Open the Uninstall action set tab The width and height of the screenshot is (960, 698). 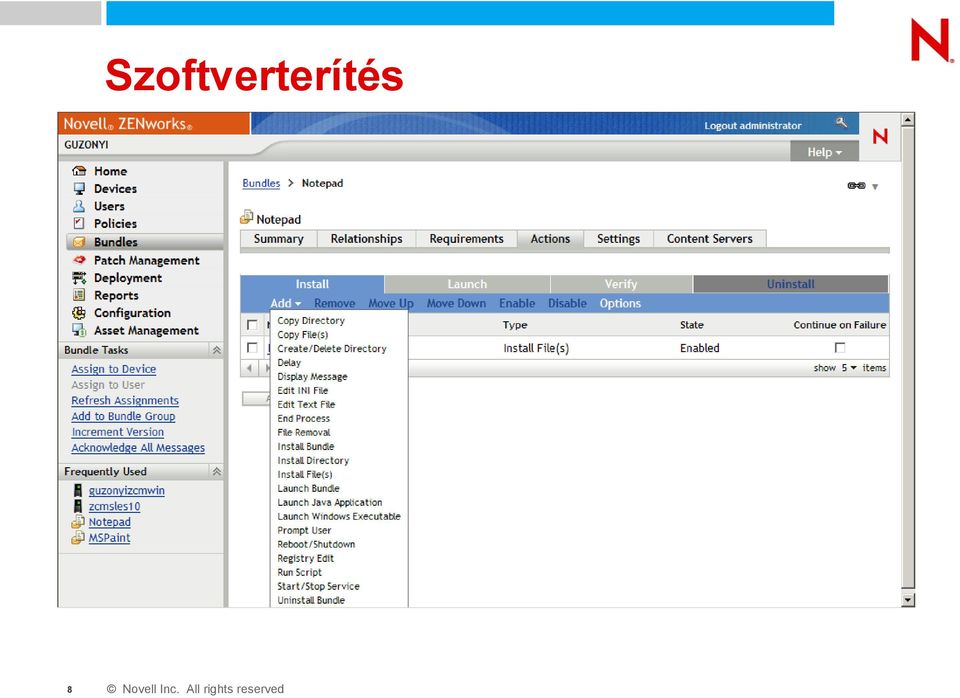pyautogui.click(x=790, y=284)
